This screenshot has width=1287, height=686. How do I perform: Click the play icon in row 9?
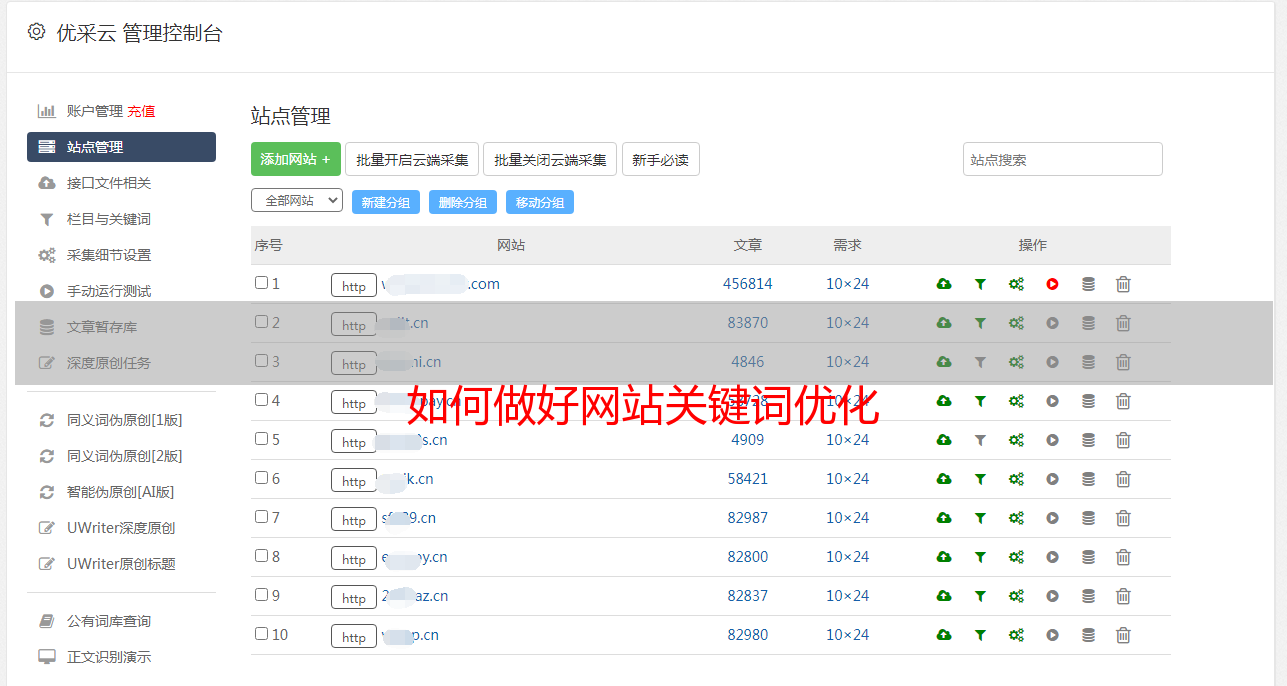1052,596
